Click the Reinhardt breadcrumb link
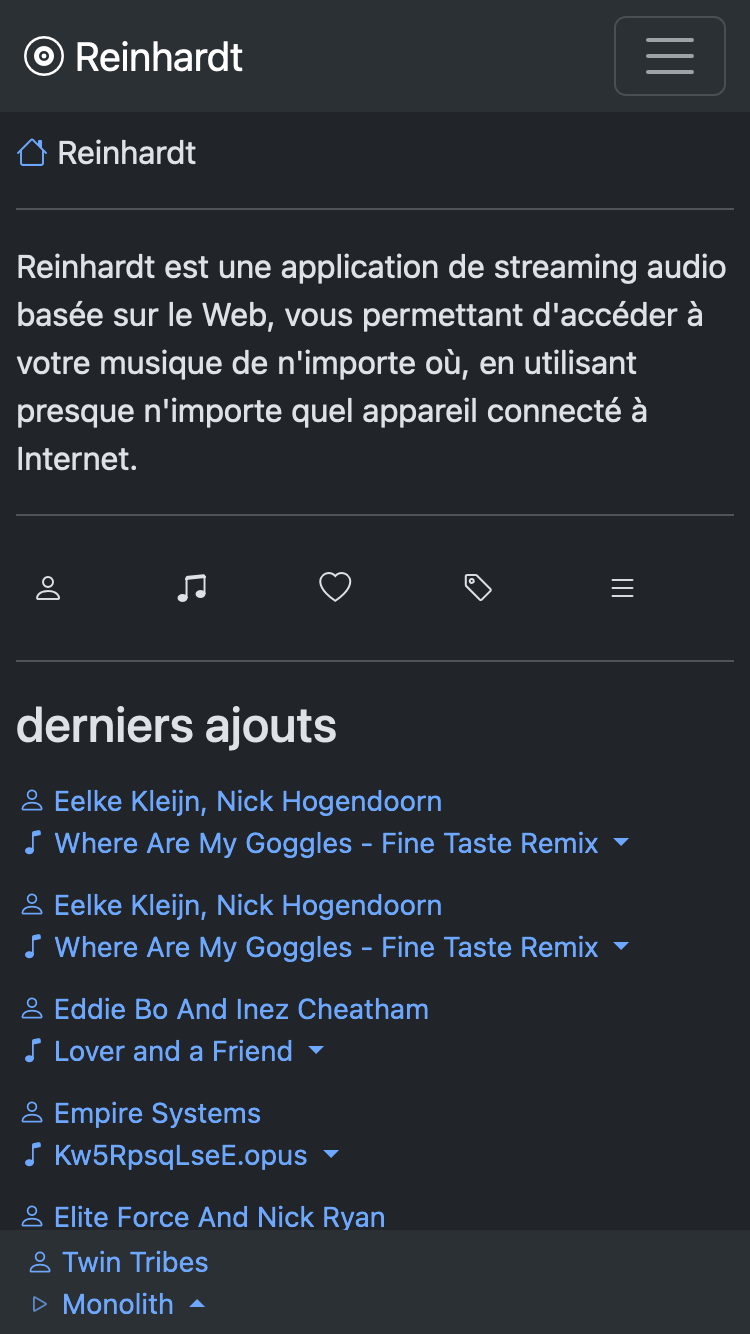 click(x=127, y=153)
